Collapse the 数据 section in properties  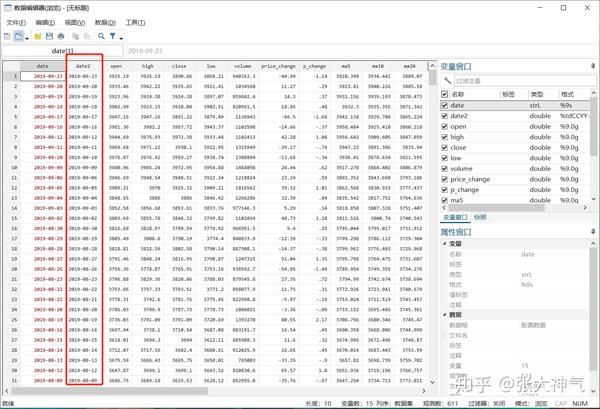click(x=445, y=314)
